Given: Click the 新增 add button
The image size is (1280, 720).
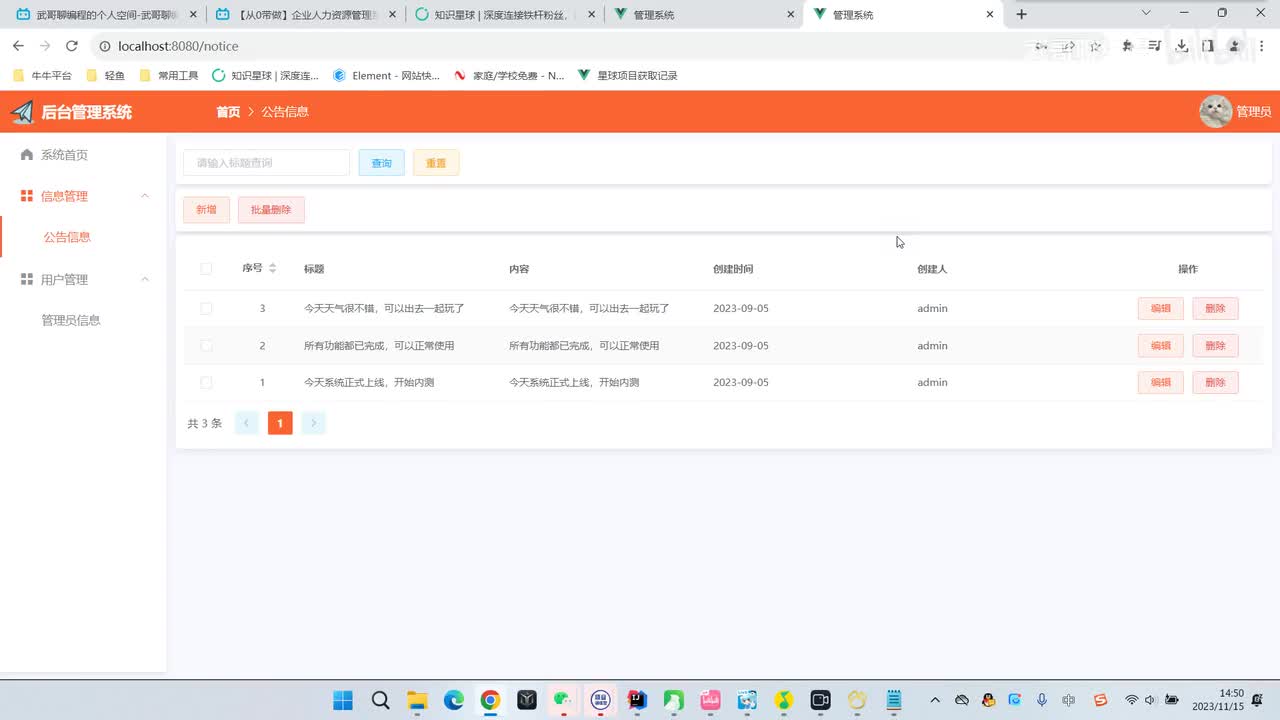Looking at the screenshot, I should (206, 210).
